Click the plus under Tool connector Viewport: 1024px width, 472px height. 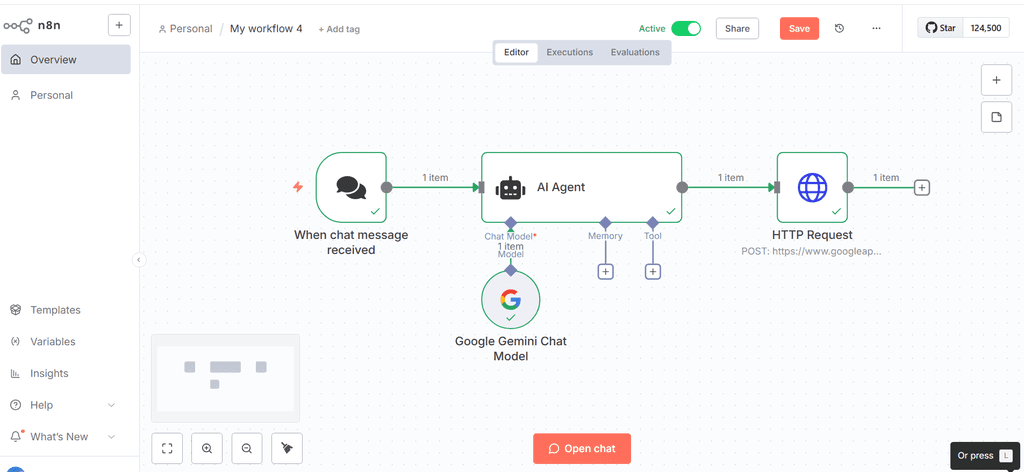[x=652, y=272]
